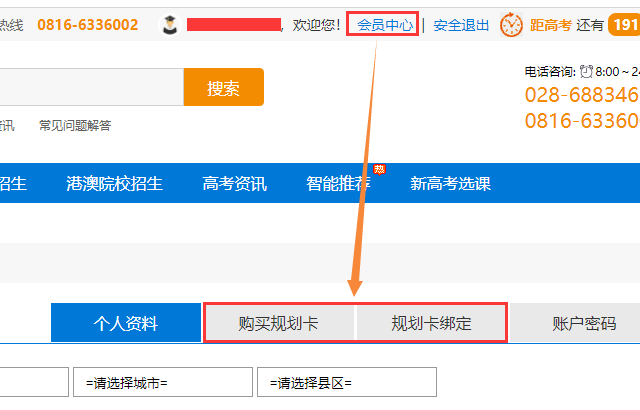This screenshot has height=410, width=640.
Task: Open 新高考选课 navigation item
Action: [x=450, y=184]
